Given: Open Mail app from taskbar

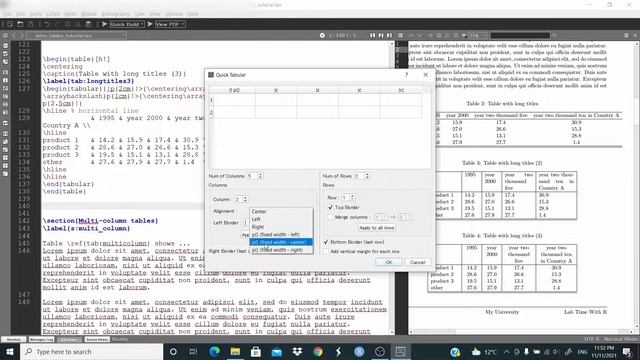Looking at the screenshot, I should coord(276,351).
